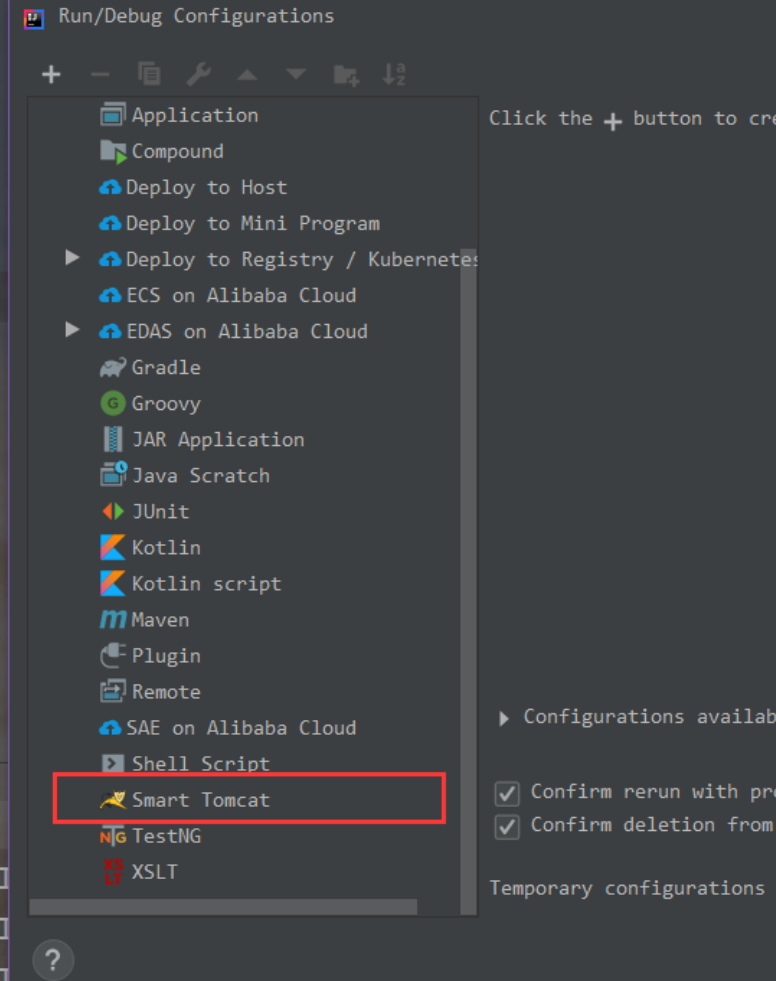Click the Application type icon
The image size is (776, 981).
point(113,115)
